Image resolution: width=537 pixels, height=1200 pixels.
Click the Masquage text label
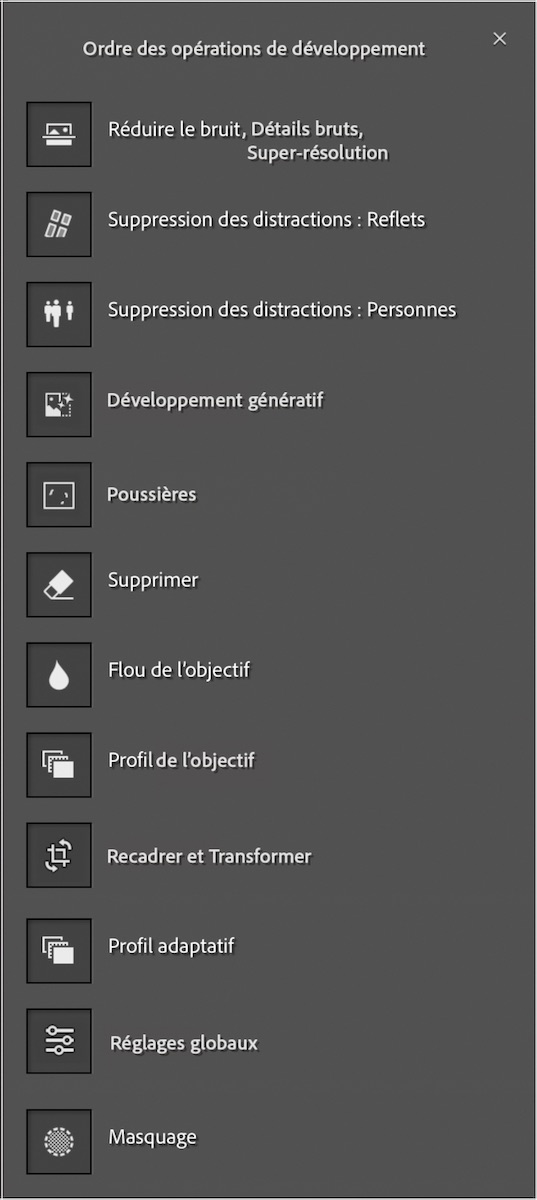point(152,1138)
